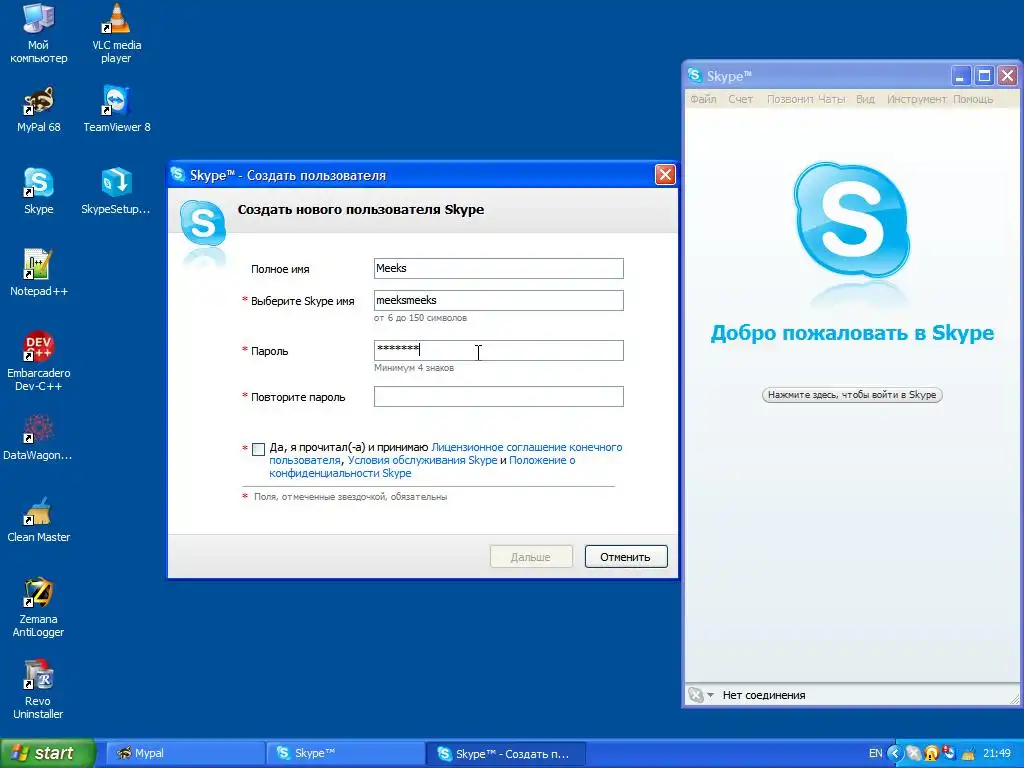Viewport: 1024px width, 768px height.
Task: Launch Revo Uninstaller desktop shortcut
Action: [x=39, y=690]
